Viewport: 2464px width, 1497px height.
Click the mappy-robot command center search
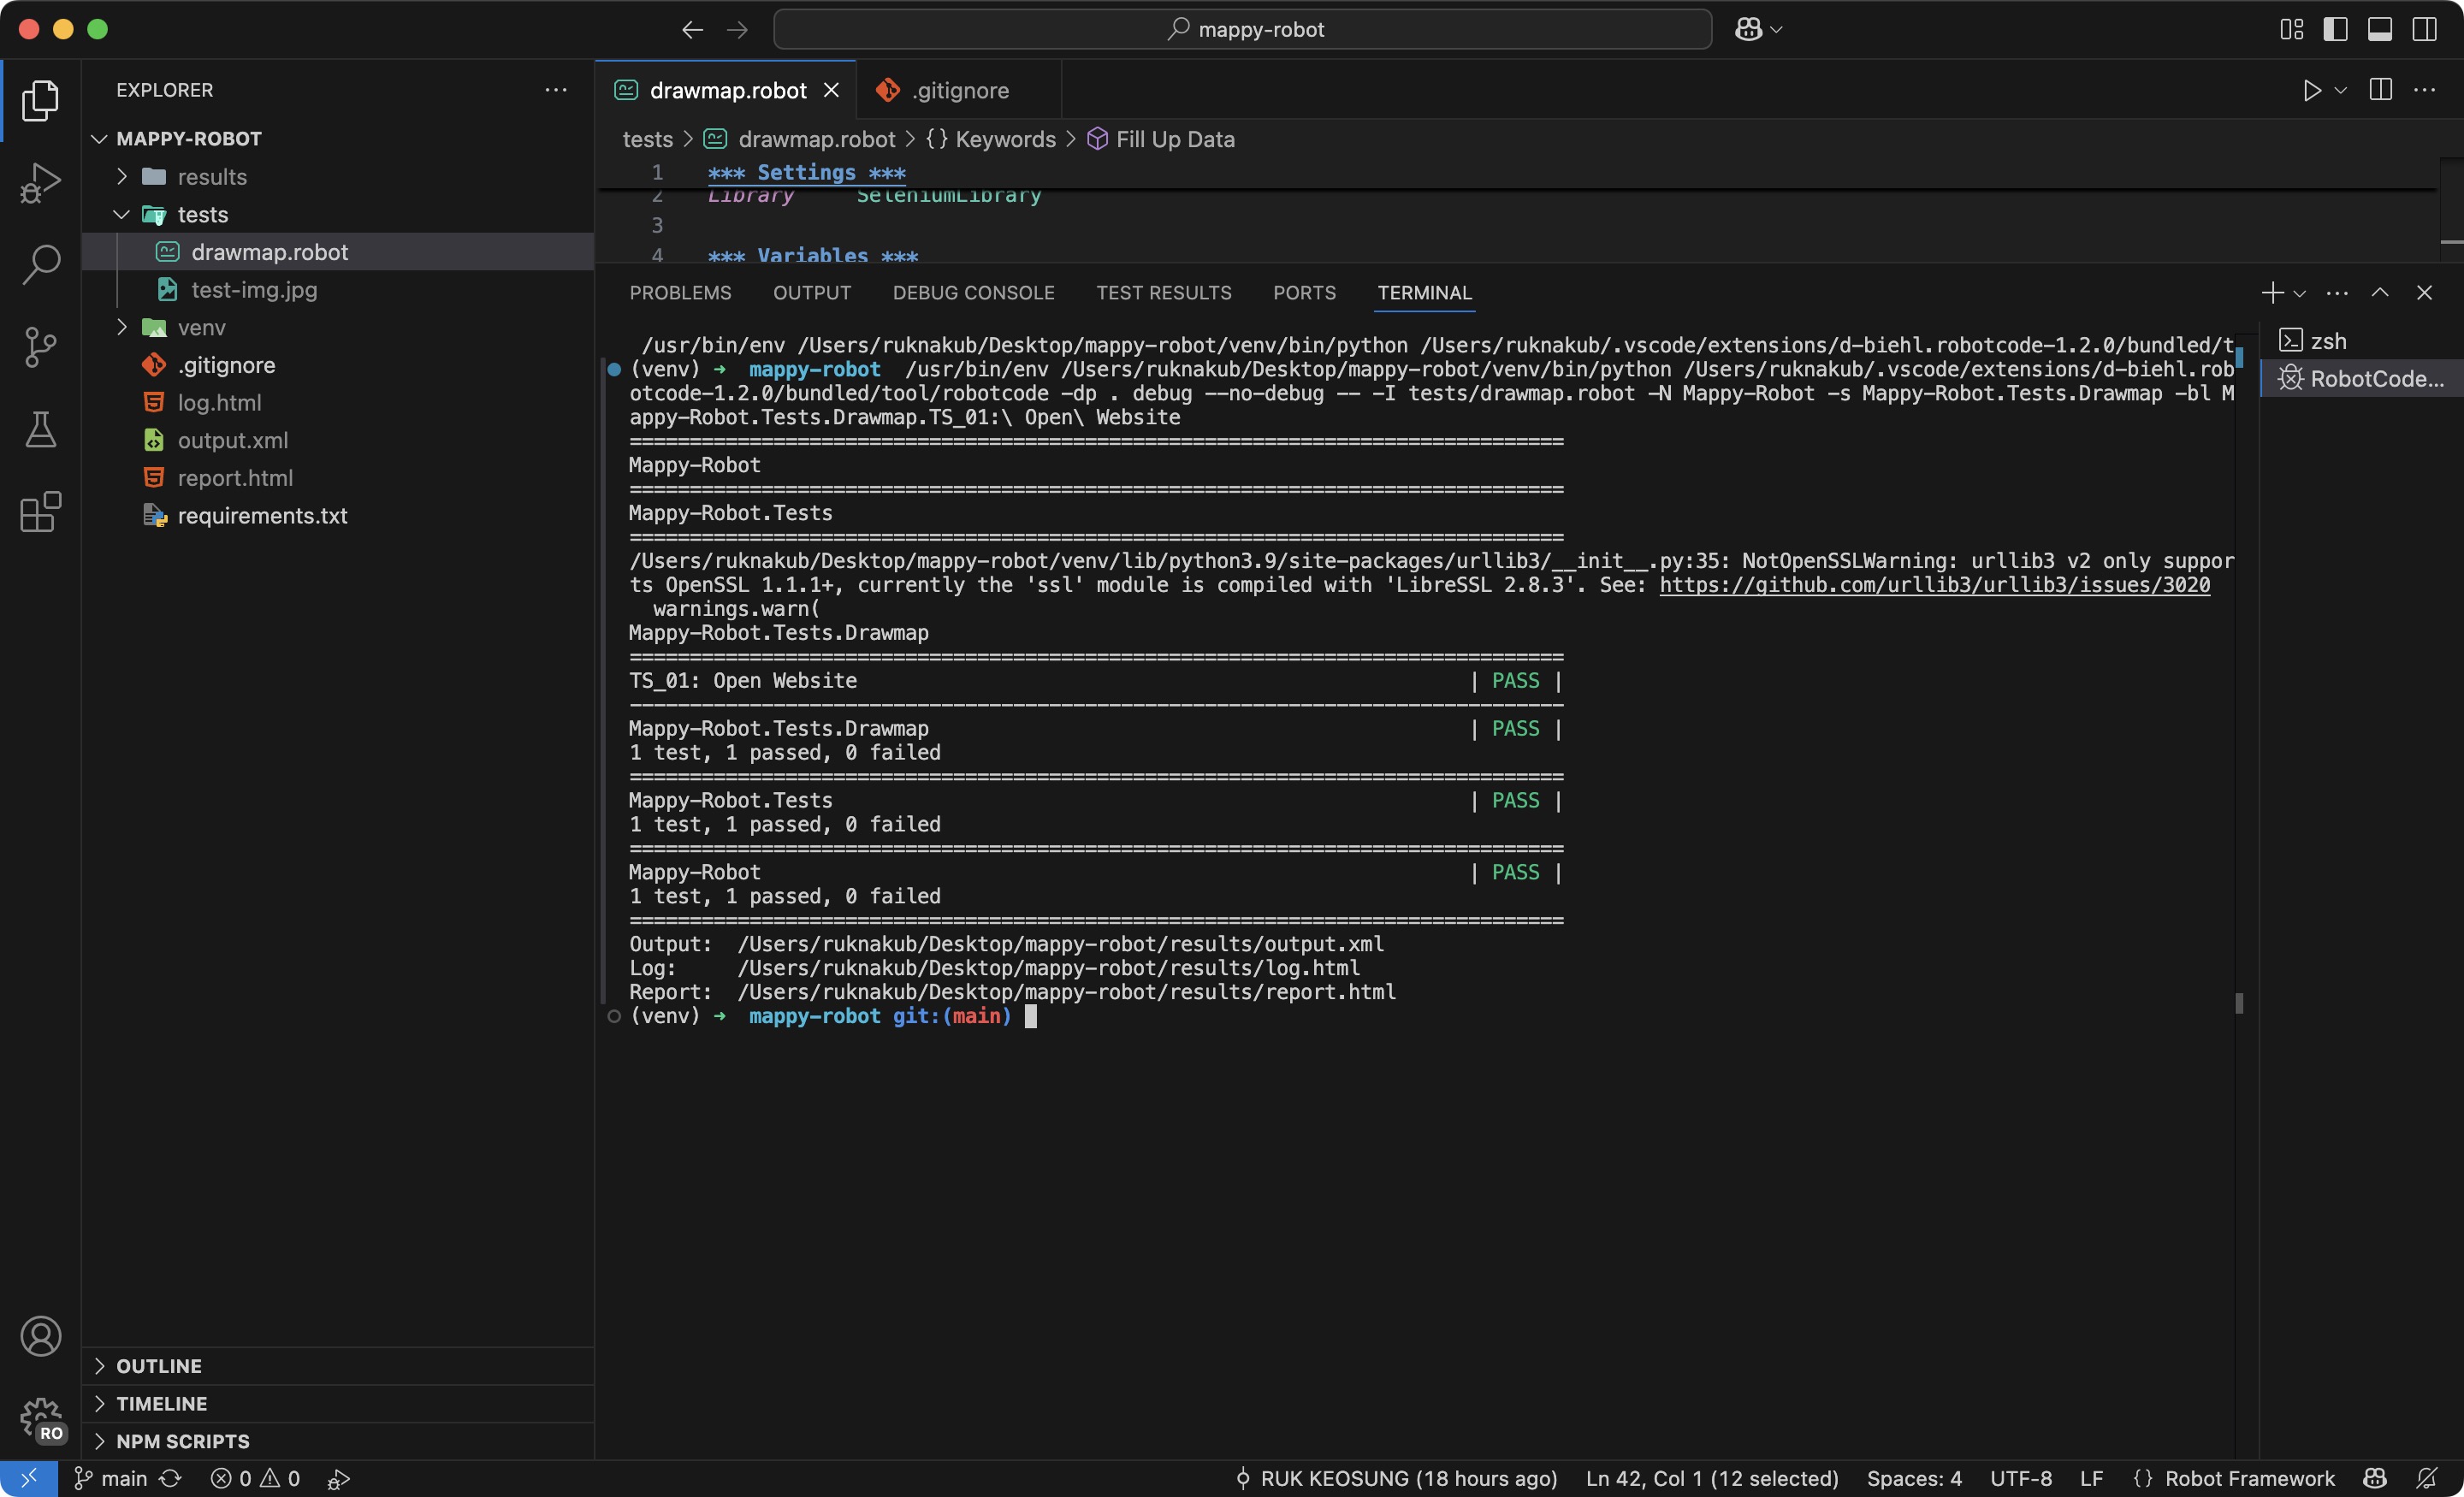point(1243,30)
